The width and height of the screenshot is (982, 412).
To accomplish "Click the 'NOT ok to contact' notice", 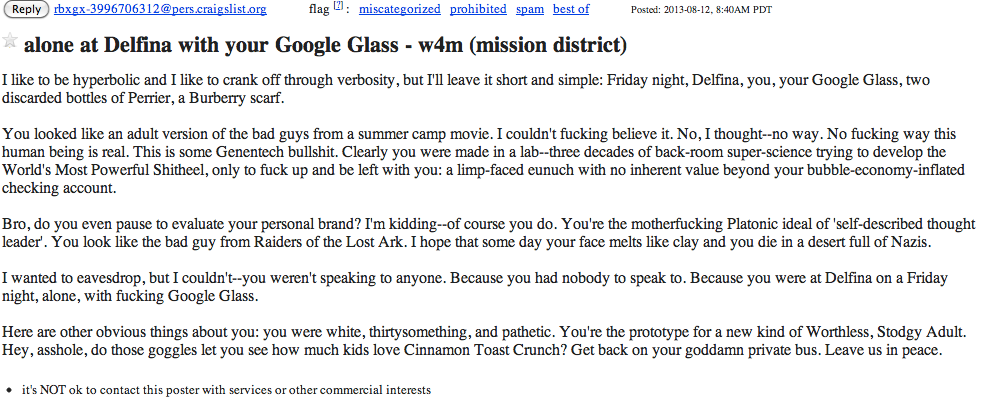I will tap(226, 390).
